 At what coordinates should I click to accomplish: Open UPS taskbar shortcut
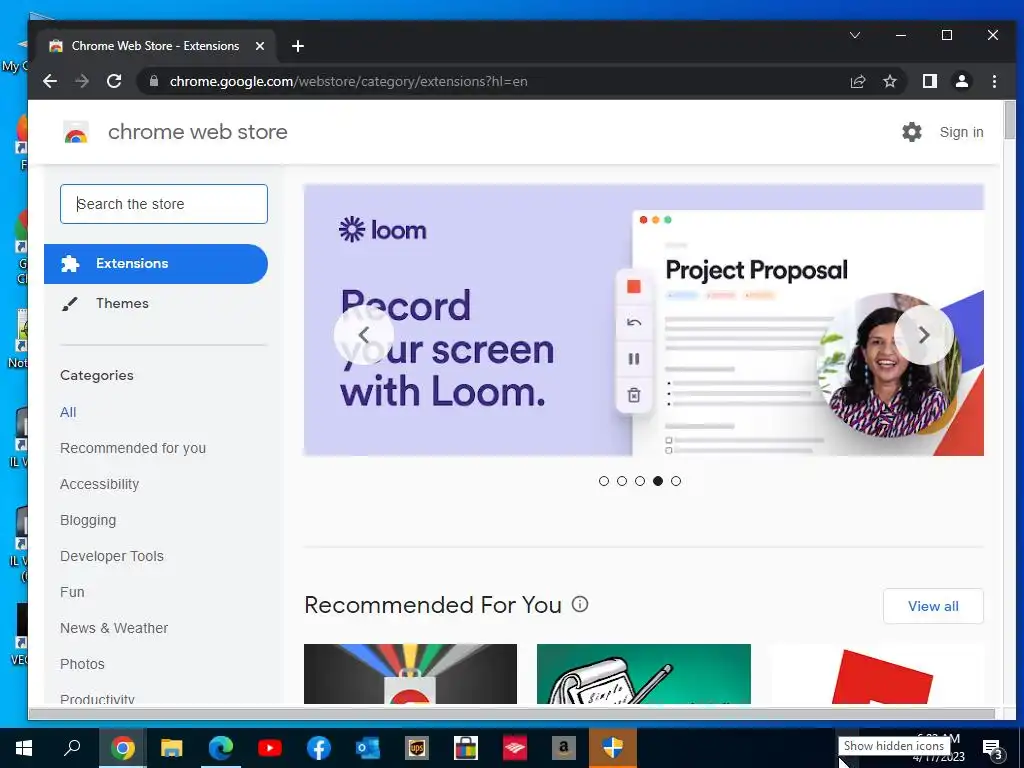(x=417, y=748)
